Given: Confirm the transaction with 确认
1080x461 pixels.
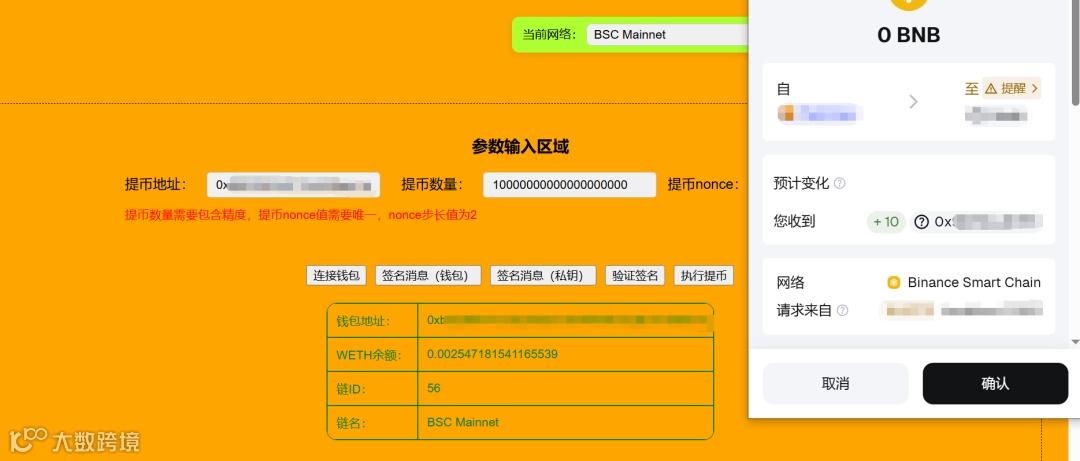Looking at the screenshot, I should coord(995,384).
